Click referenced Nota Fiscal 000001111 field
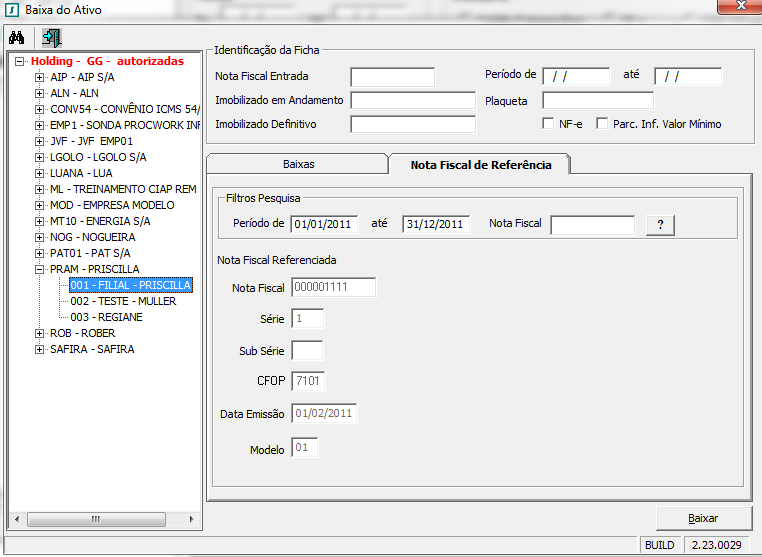 click(334, 287)
